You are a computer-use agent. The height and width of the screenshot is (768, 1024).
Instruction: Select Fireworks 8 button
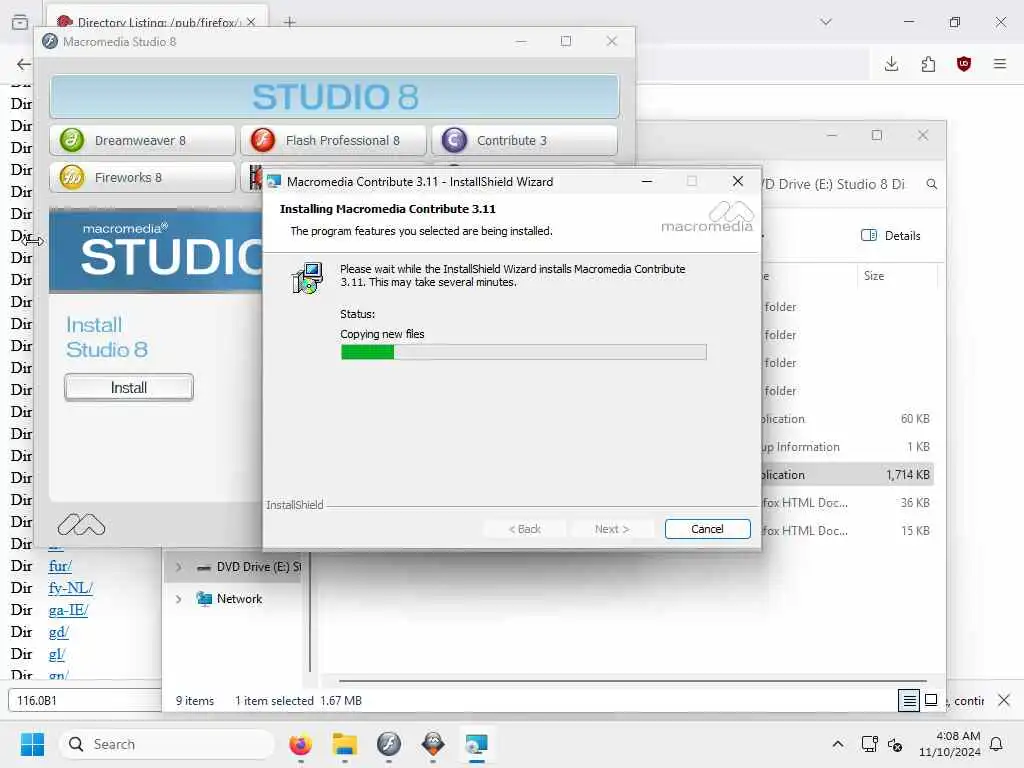point(142,178)
